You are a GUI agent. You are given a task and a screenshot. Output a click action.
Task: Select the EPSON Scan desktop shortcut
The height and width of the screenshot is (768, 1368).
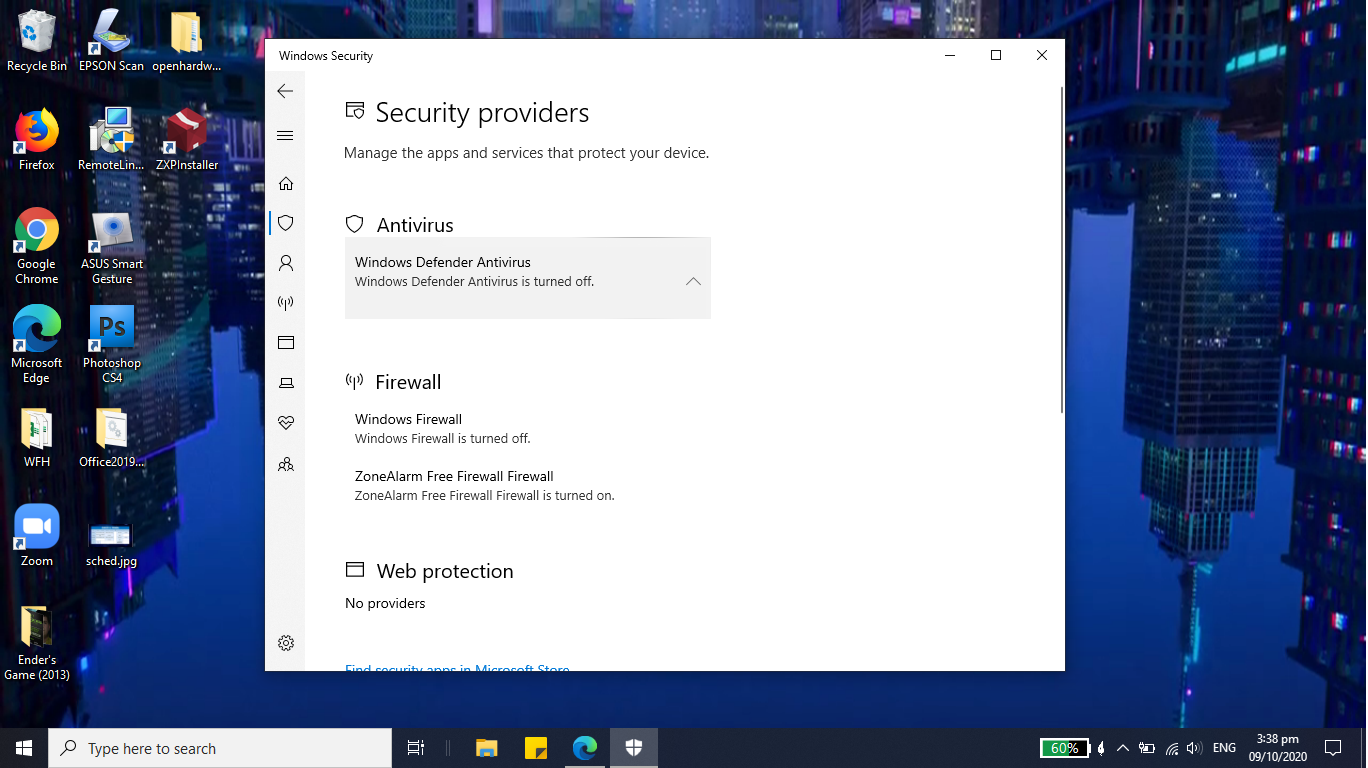[112, 41]
